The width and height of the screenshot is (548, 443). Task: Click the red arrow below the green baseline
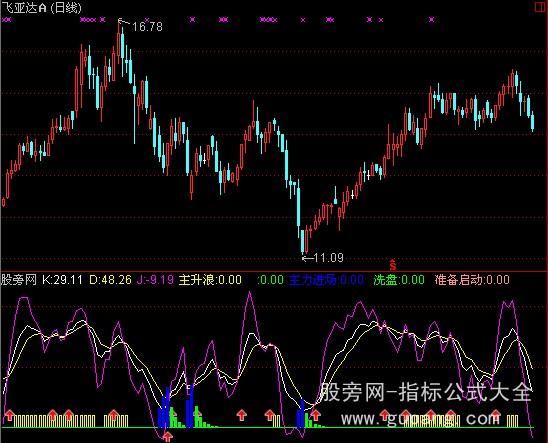click(x=168, y=436)
